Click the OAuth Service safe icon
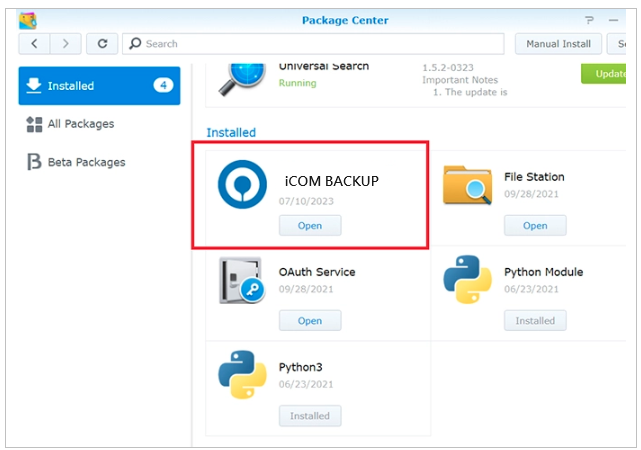 (x=242, y=280)
